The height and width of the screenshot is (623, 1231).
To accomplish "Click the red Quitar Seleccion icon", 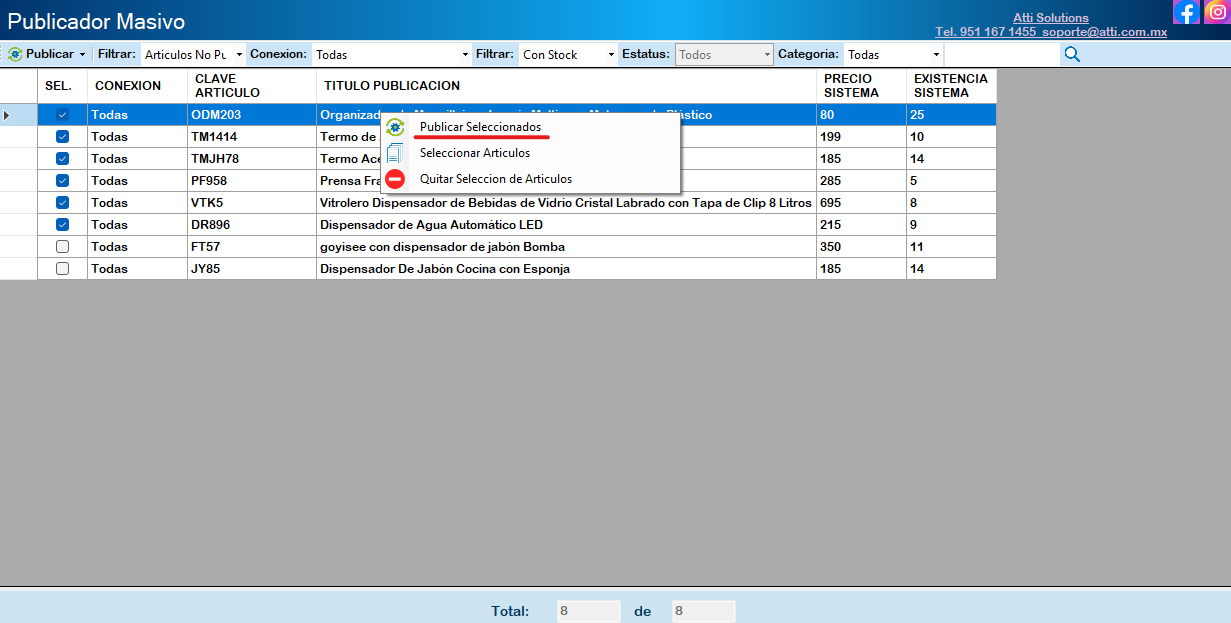I will 396,179.
